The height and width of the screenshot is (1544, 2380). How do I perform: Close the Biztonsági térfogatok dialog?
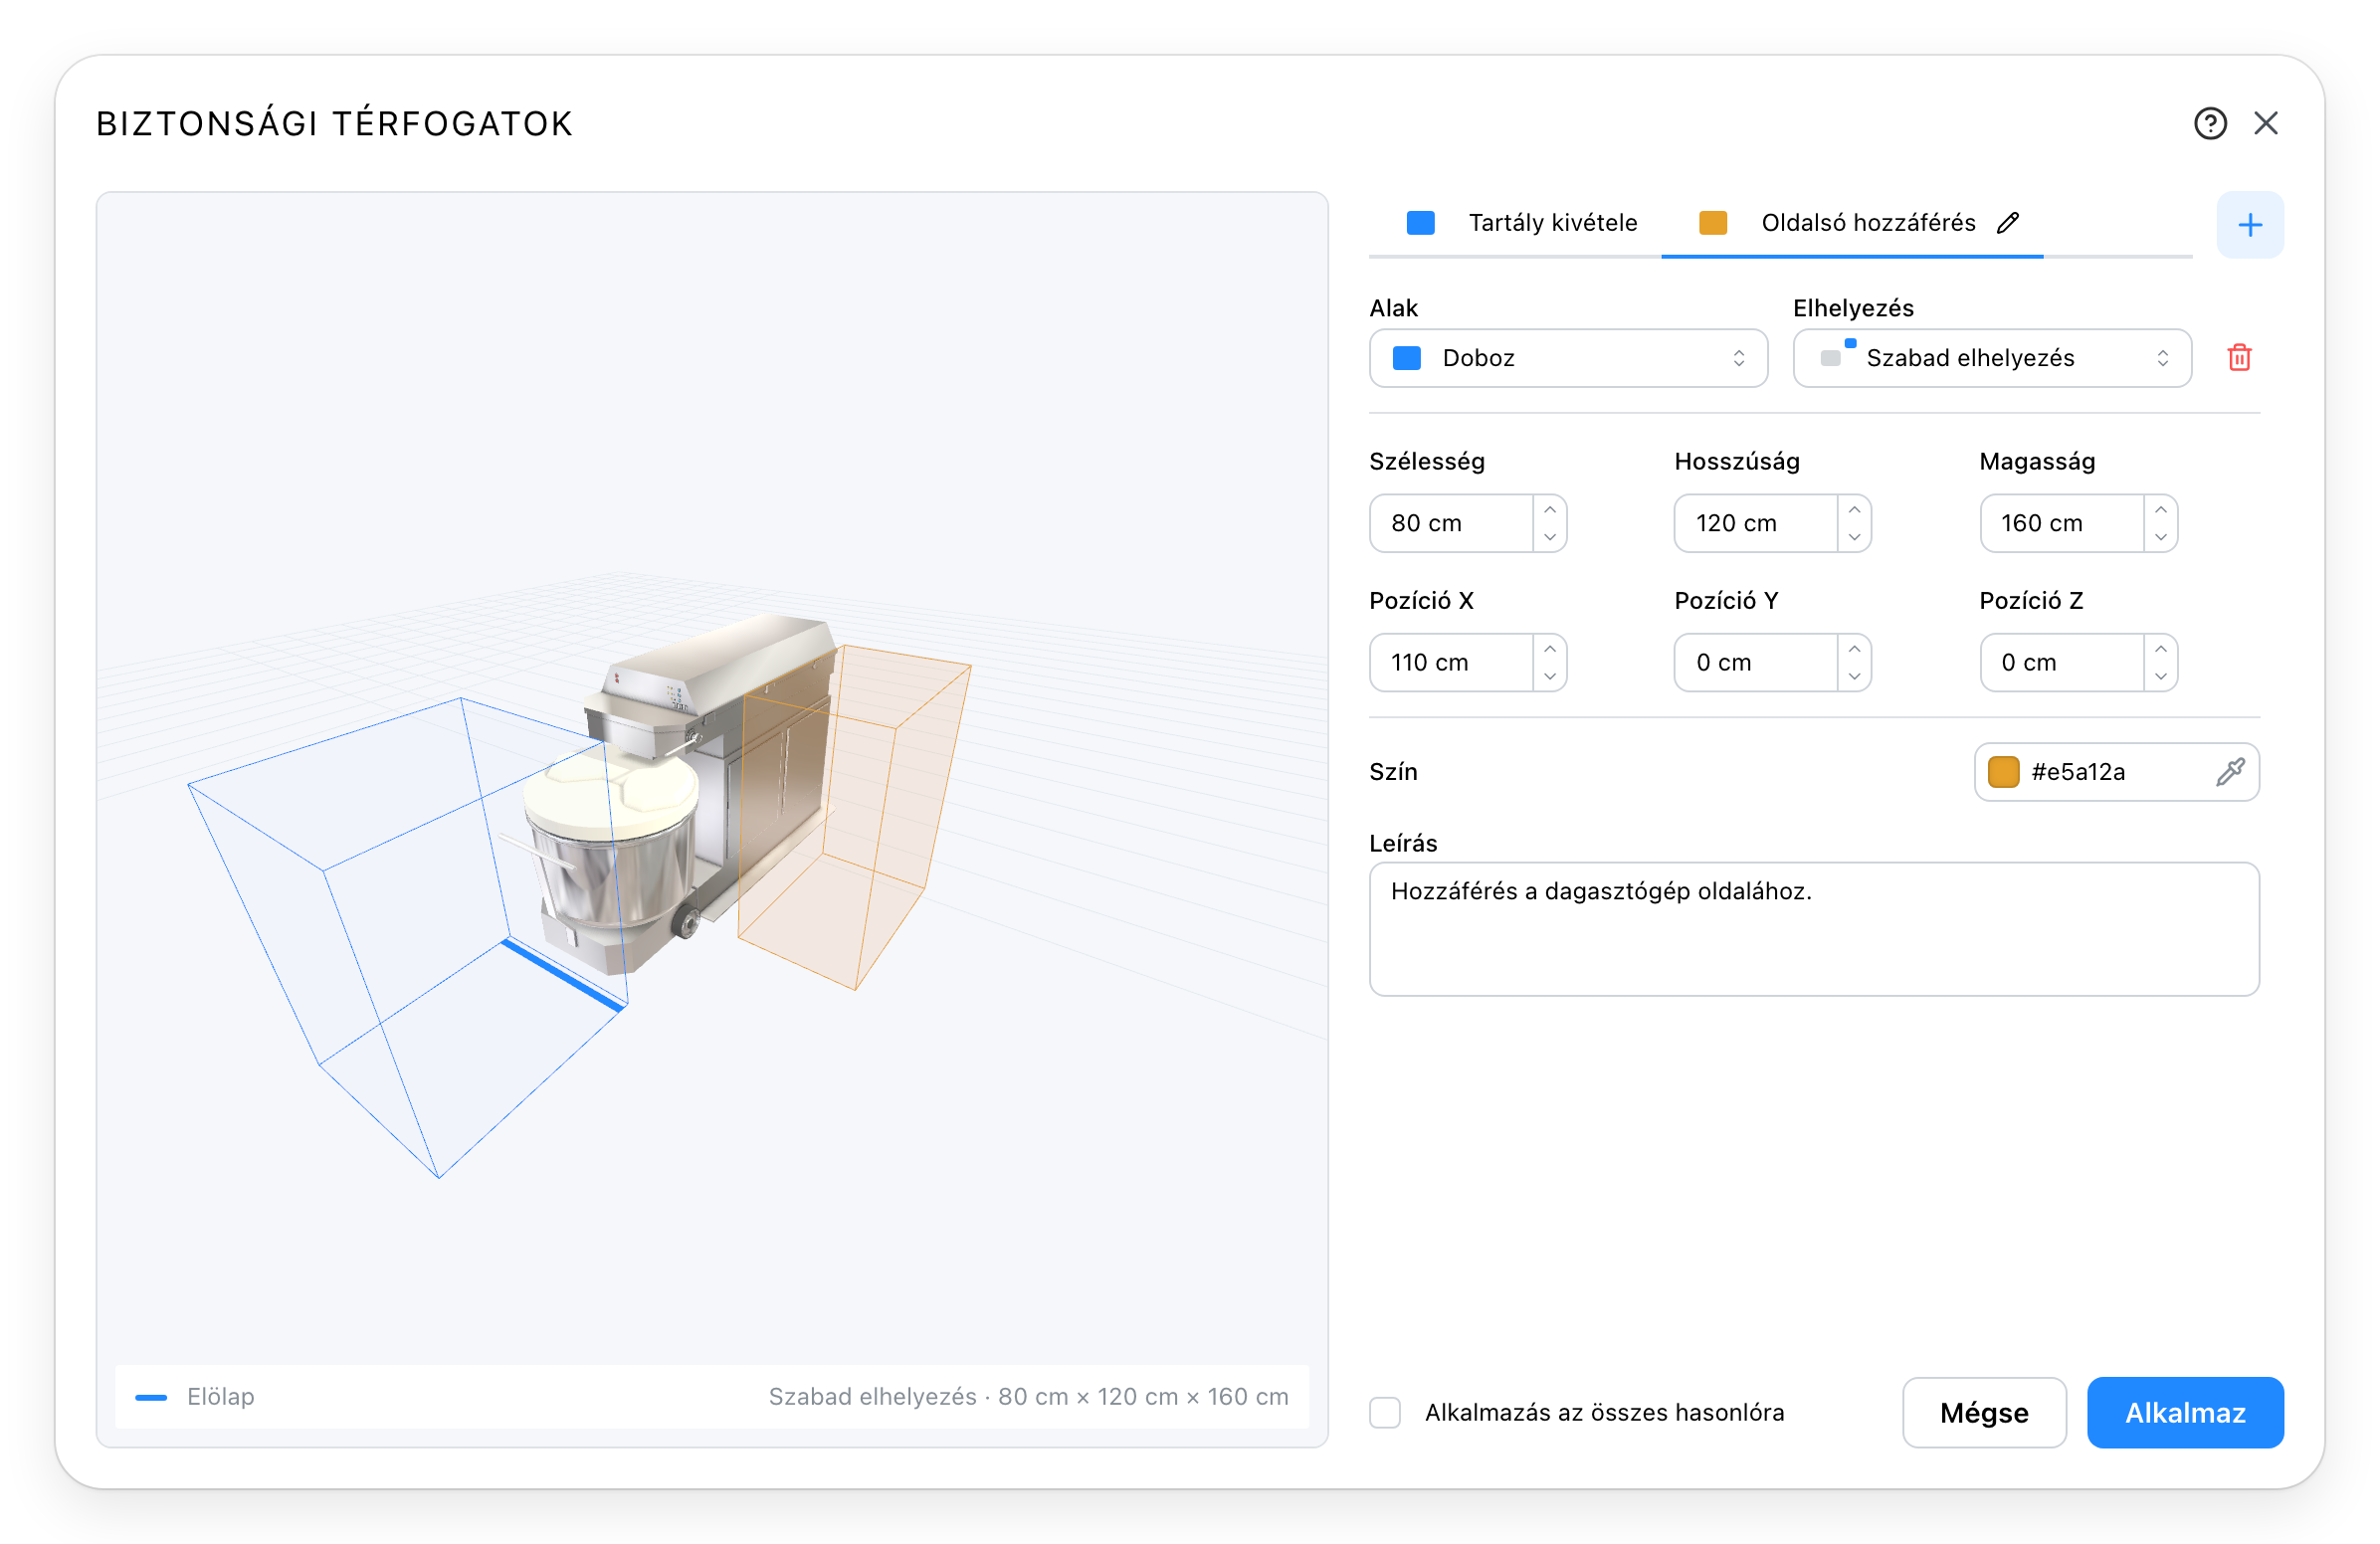tap(2266, 123)
